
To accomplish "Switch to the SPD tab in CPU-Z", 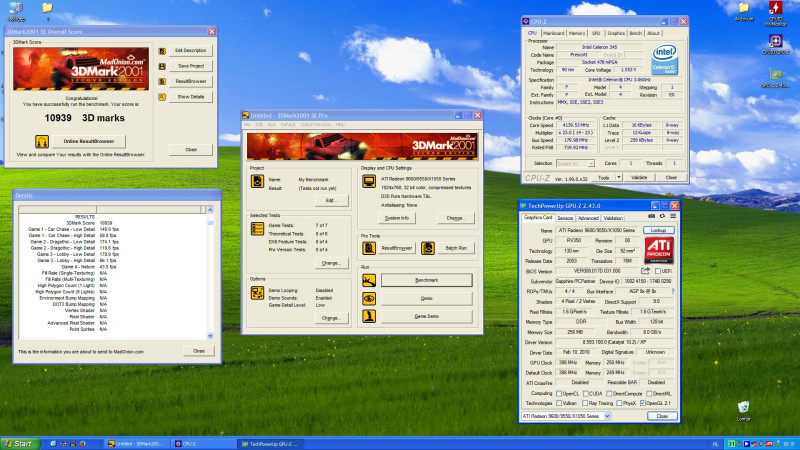I will 596,33.
